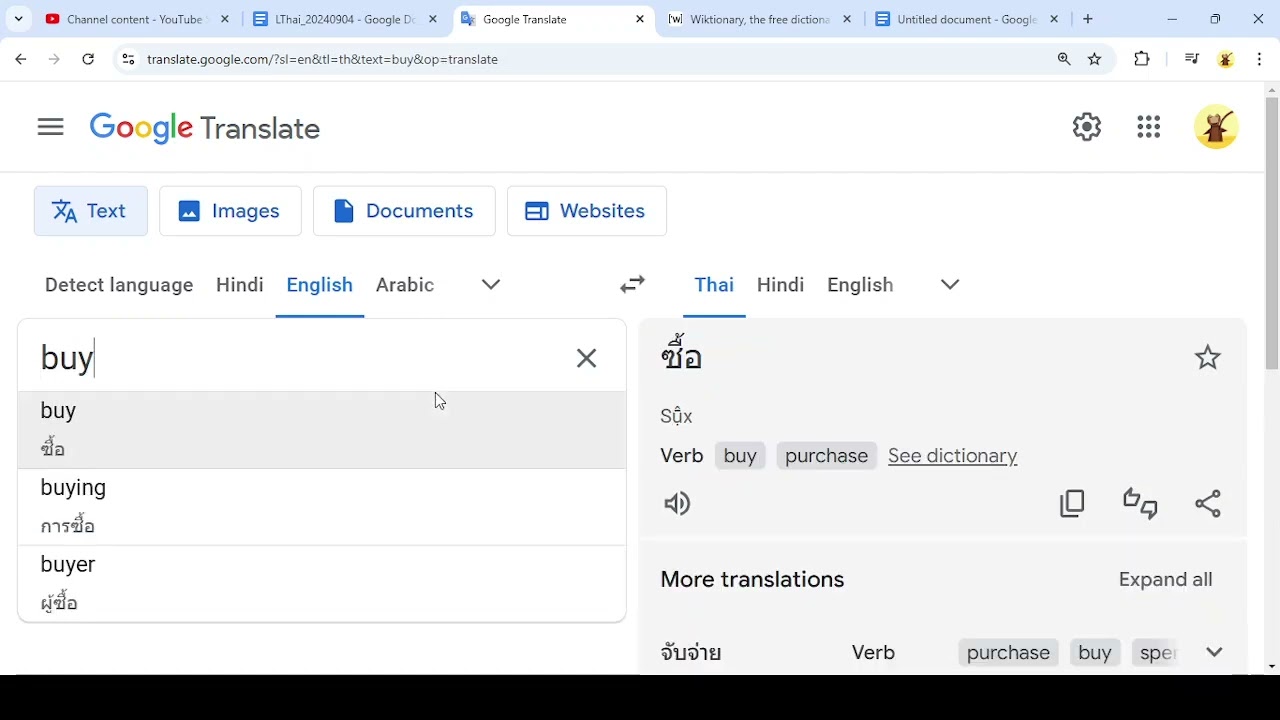Open Chrome three-dot menu
This screenshot has width=1280, height=720.
point(1260,59)
